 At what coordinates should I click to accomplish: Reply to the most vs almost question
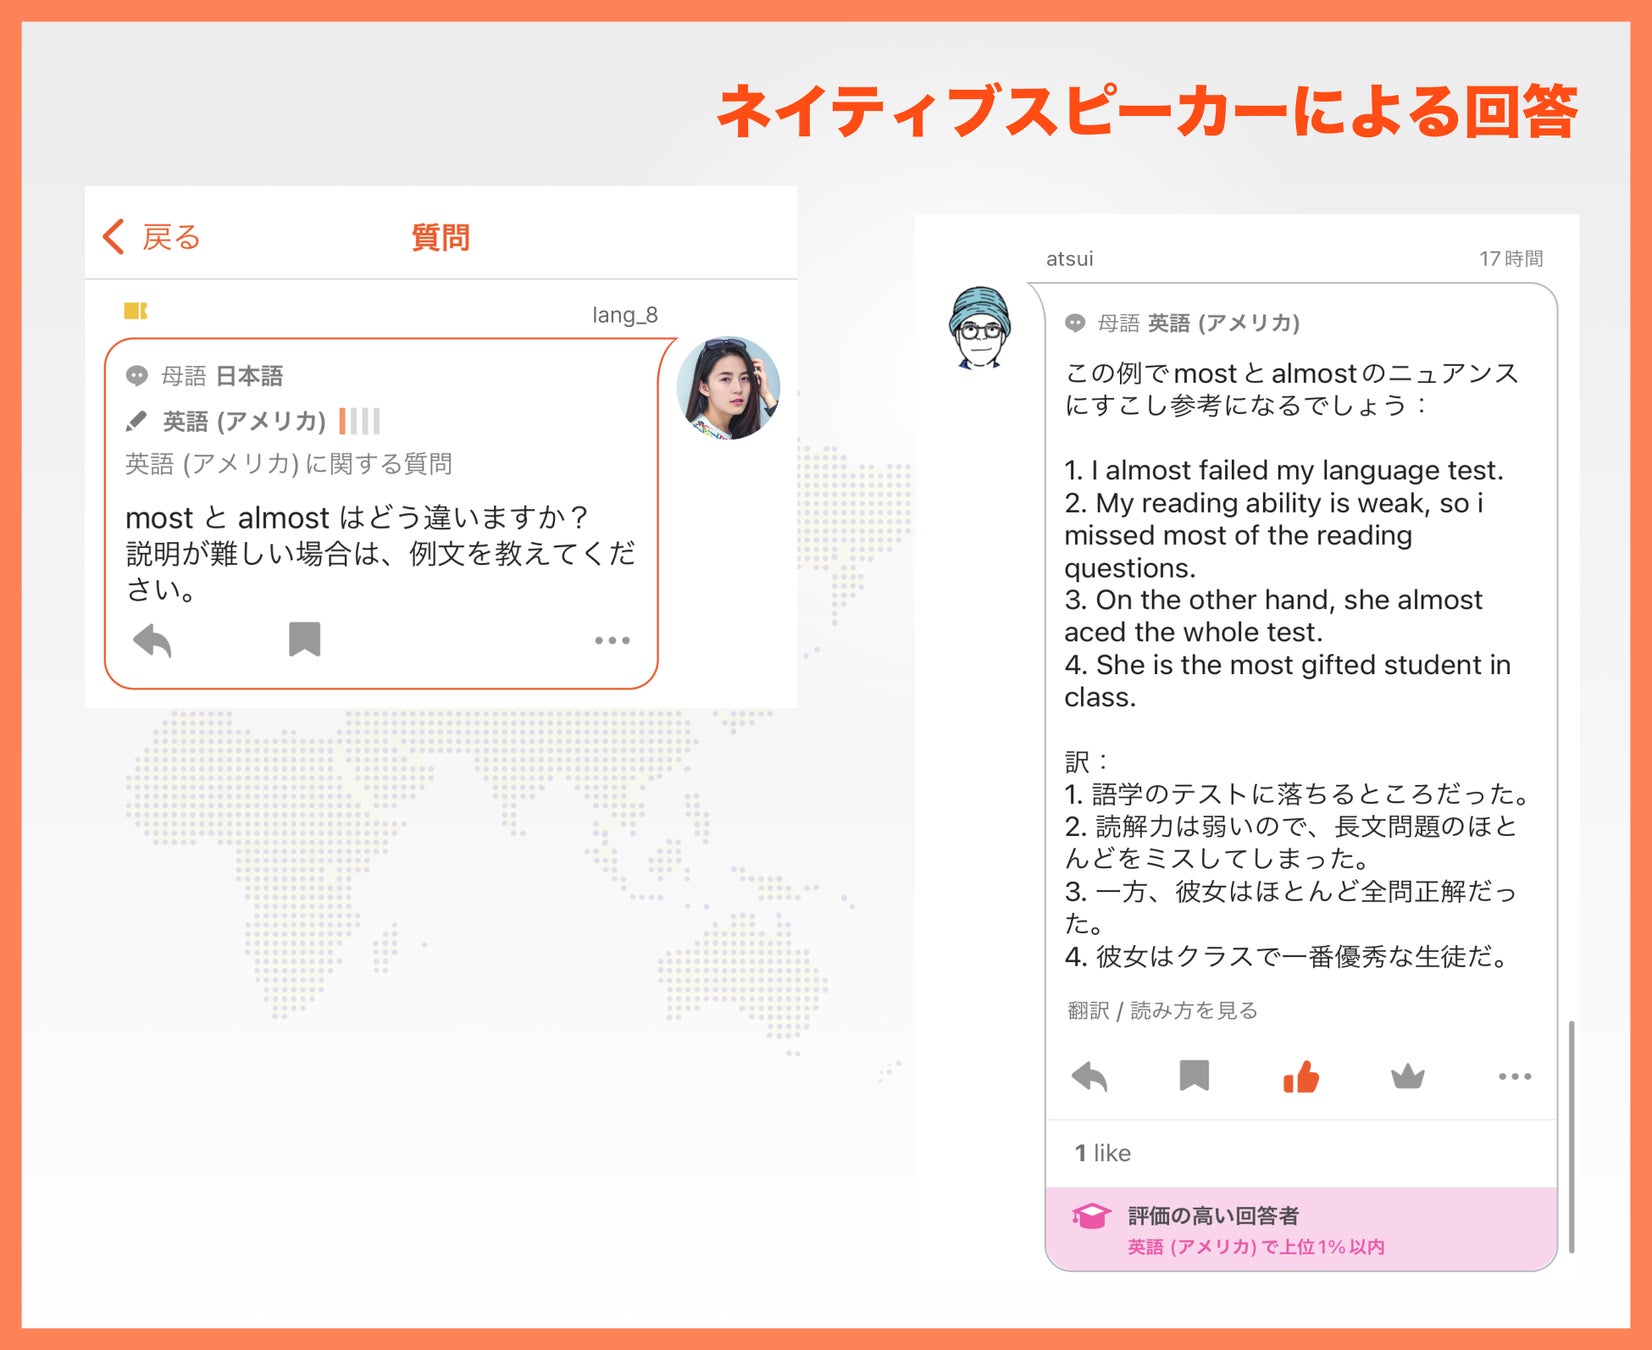coord(153,640)
